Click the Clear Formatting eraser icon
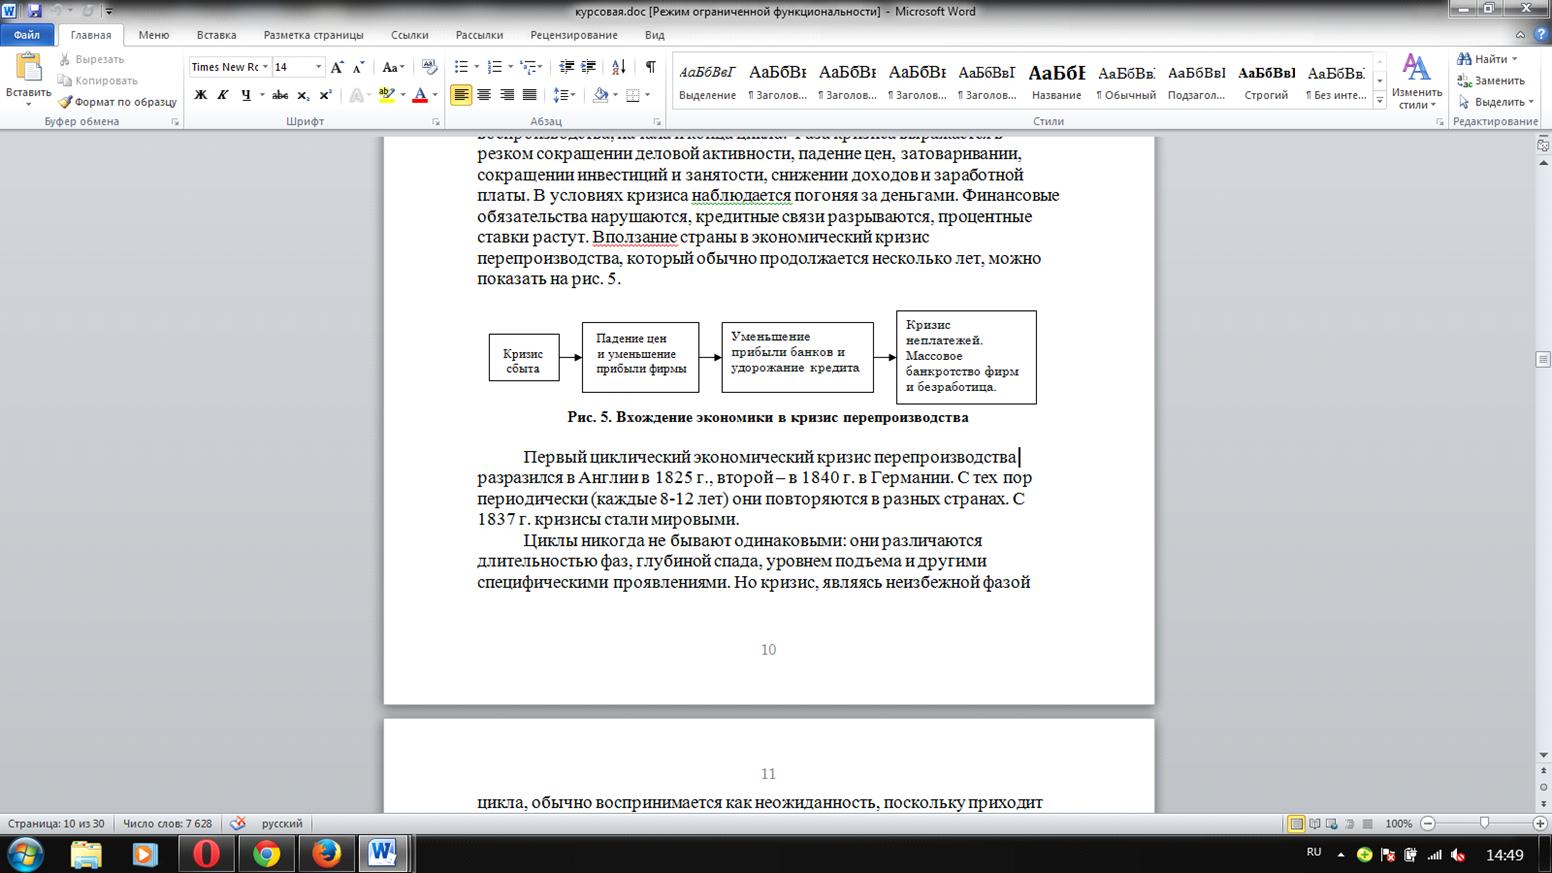1552x873 pixels. pos(430,67)
